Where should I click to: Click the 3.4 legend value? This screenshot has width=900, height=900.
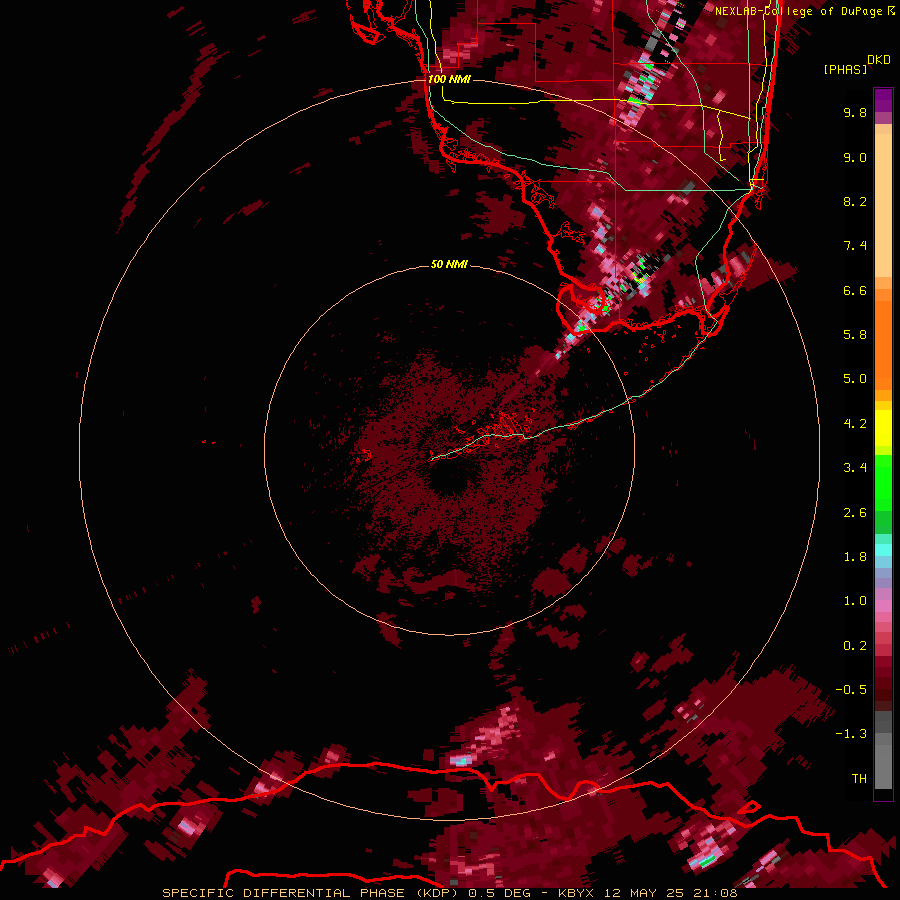[x=855, y=468]
